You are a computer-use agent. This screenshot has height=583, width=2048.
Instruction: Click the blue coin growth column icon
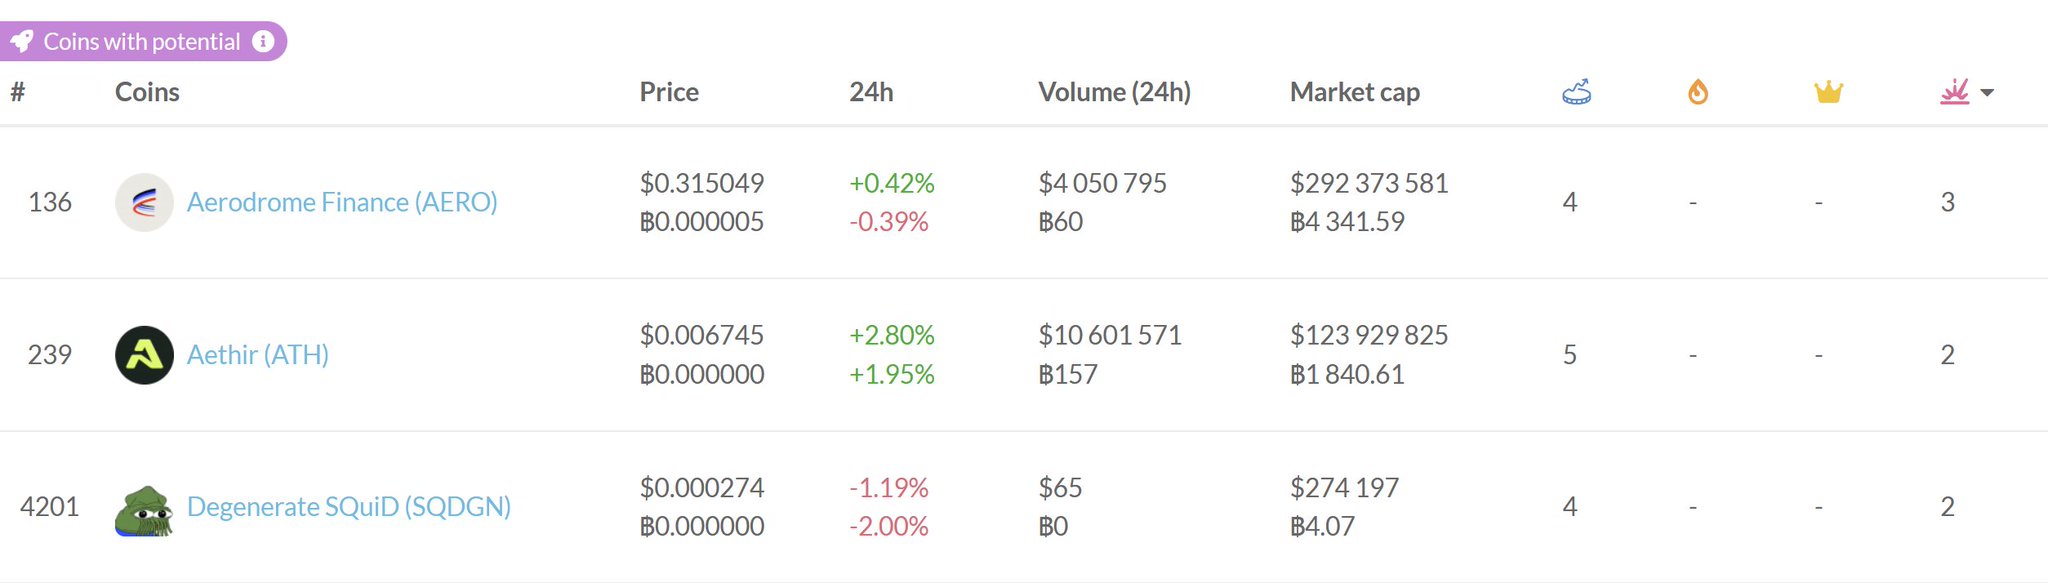[x=1576, y=93]
